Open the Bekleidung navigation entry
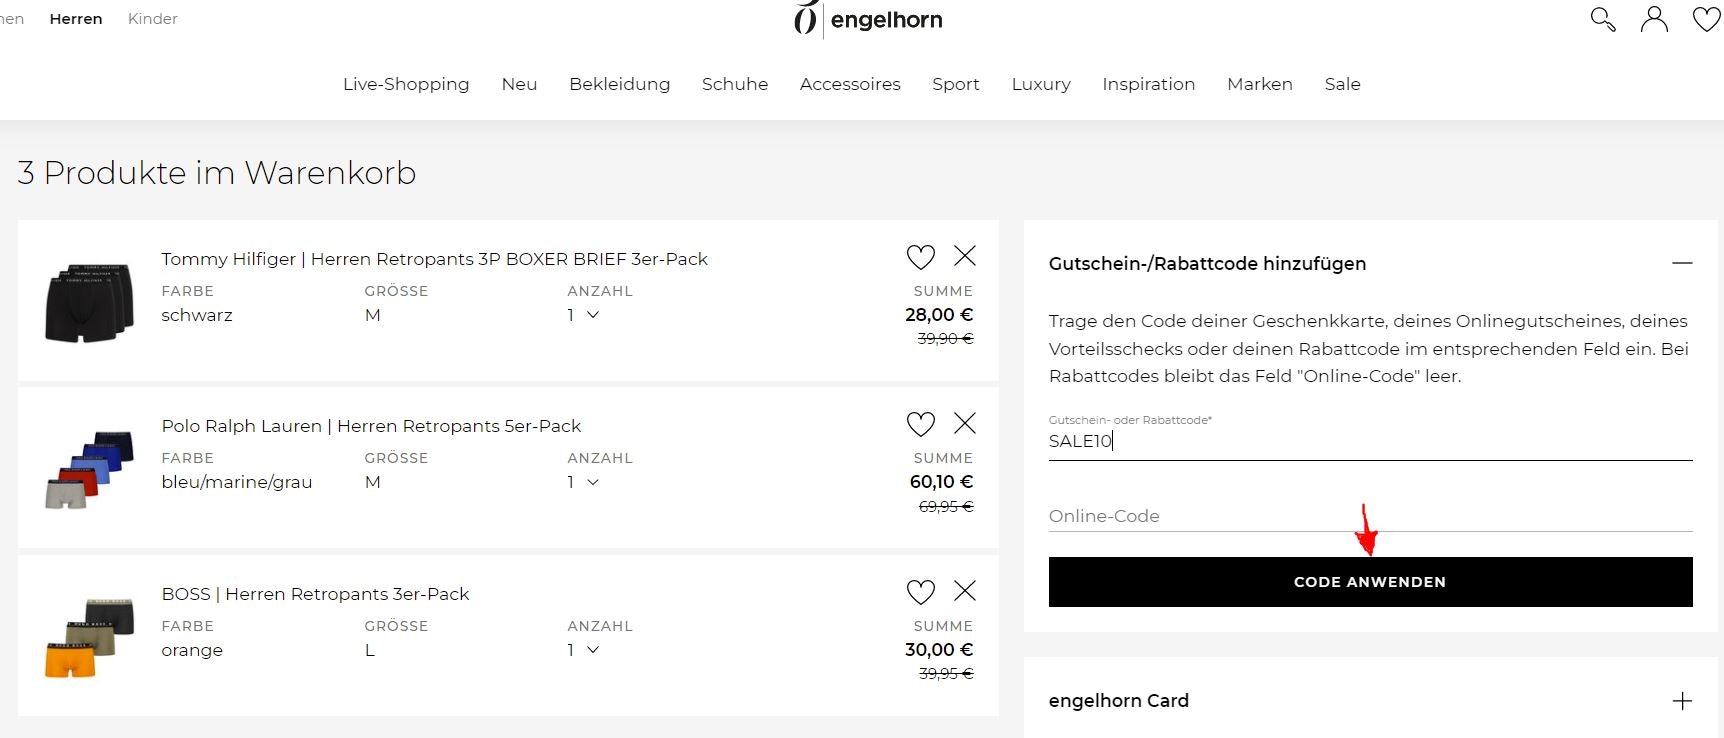This screenshot has width=1724, height=738. [619, 84]
